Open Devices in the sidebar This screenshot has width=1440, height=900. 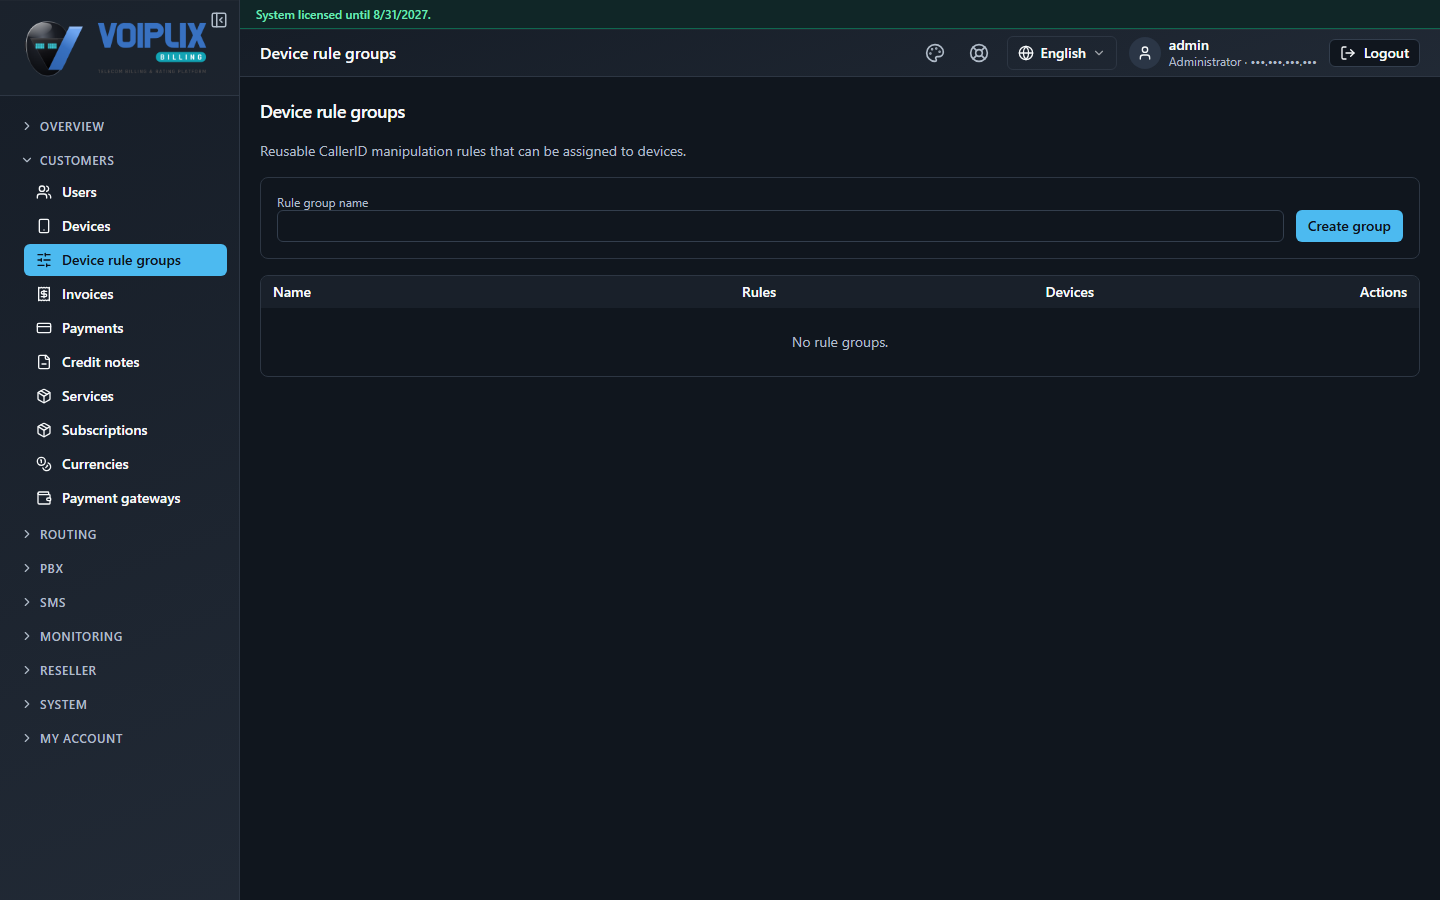click(x=125, y=226)
